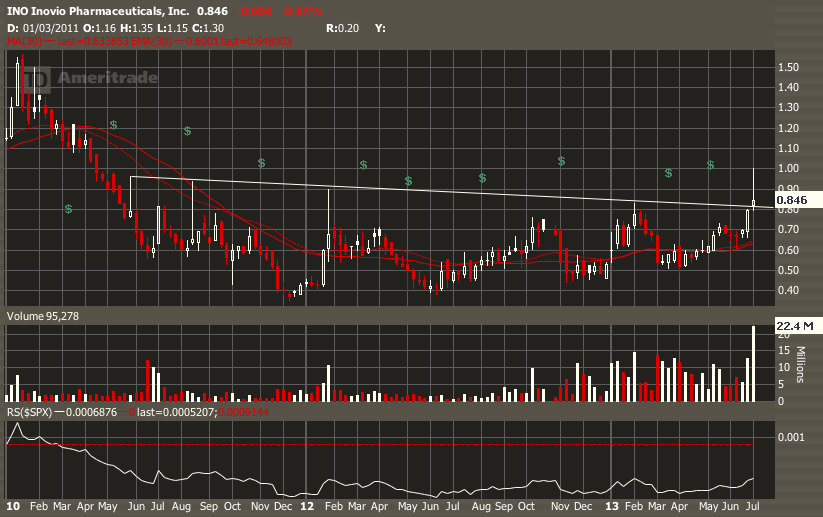Click the rightmost dollar sign marker
The height and width of the screenshot is (517, 823).
click(710, 165)
